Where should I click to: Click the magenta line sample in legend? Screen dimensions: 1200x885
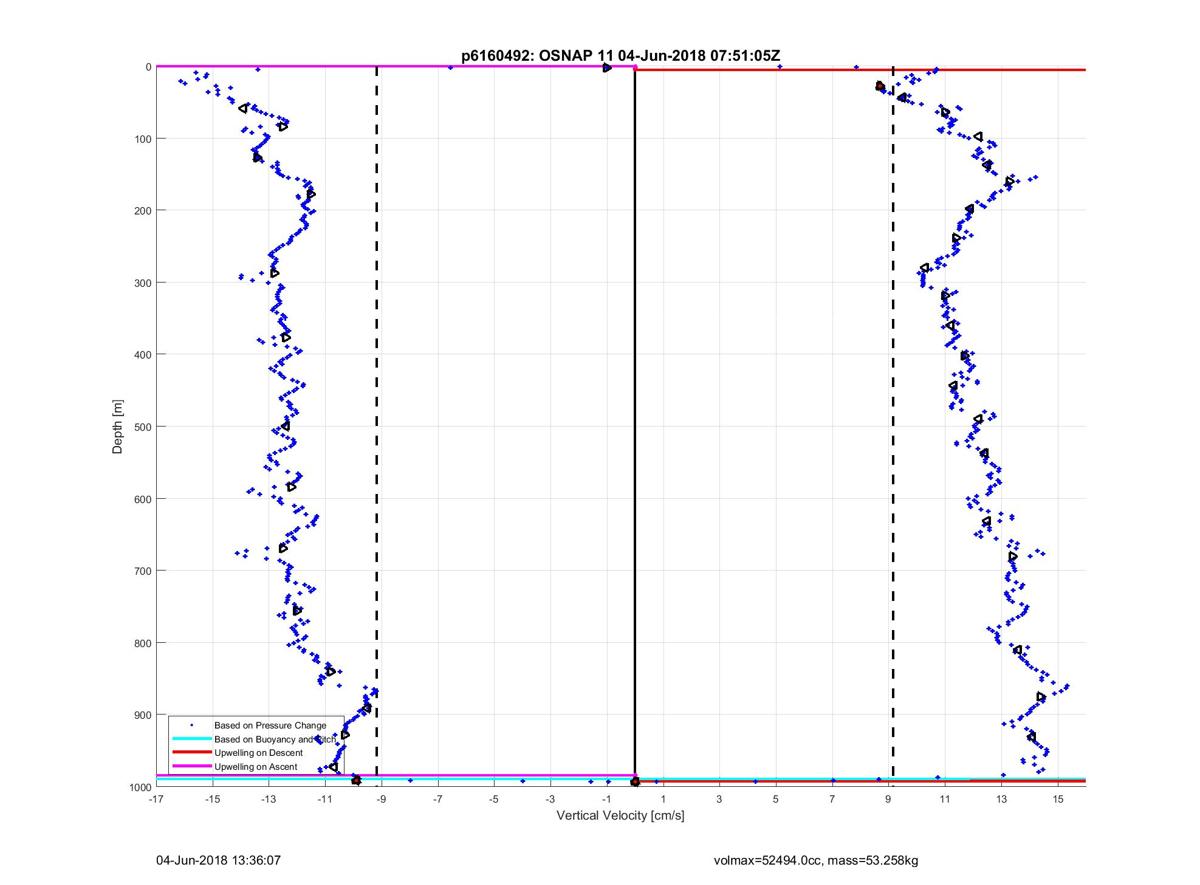(x=191, y=766)
